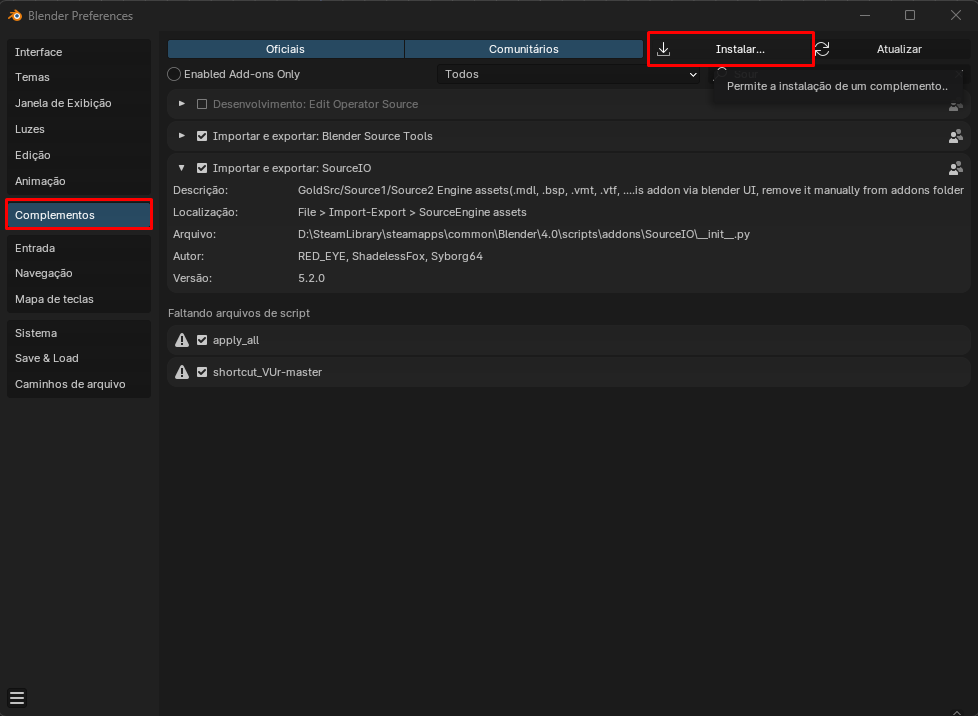Image resolution: width=978 pixels, height=716 pixels.
Task: Open Caminhos de arquivo section
Action: click(79, 384)
